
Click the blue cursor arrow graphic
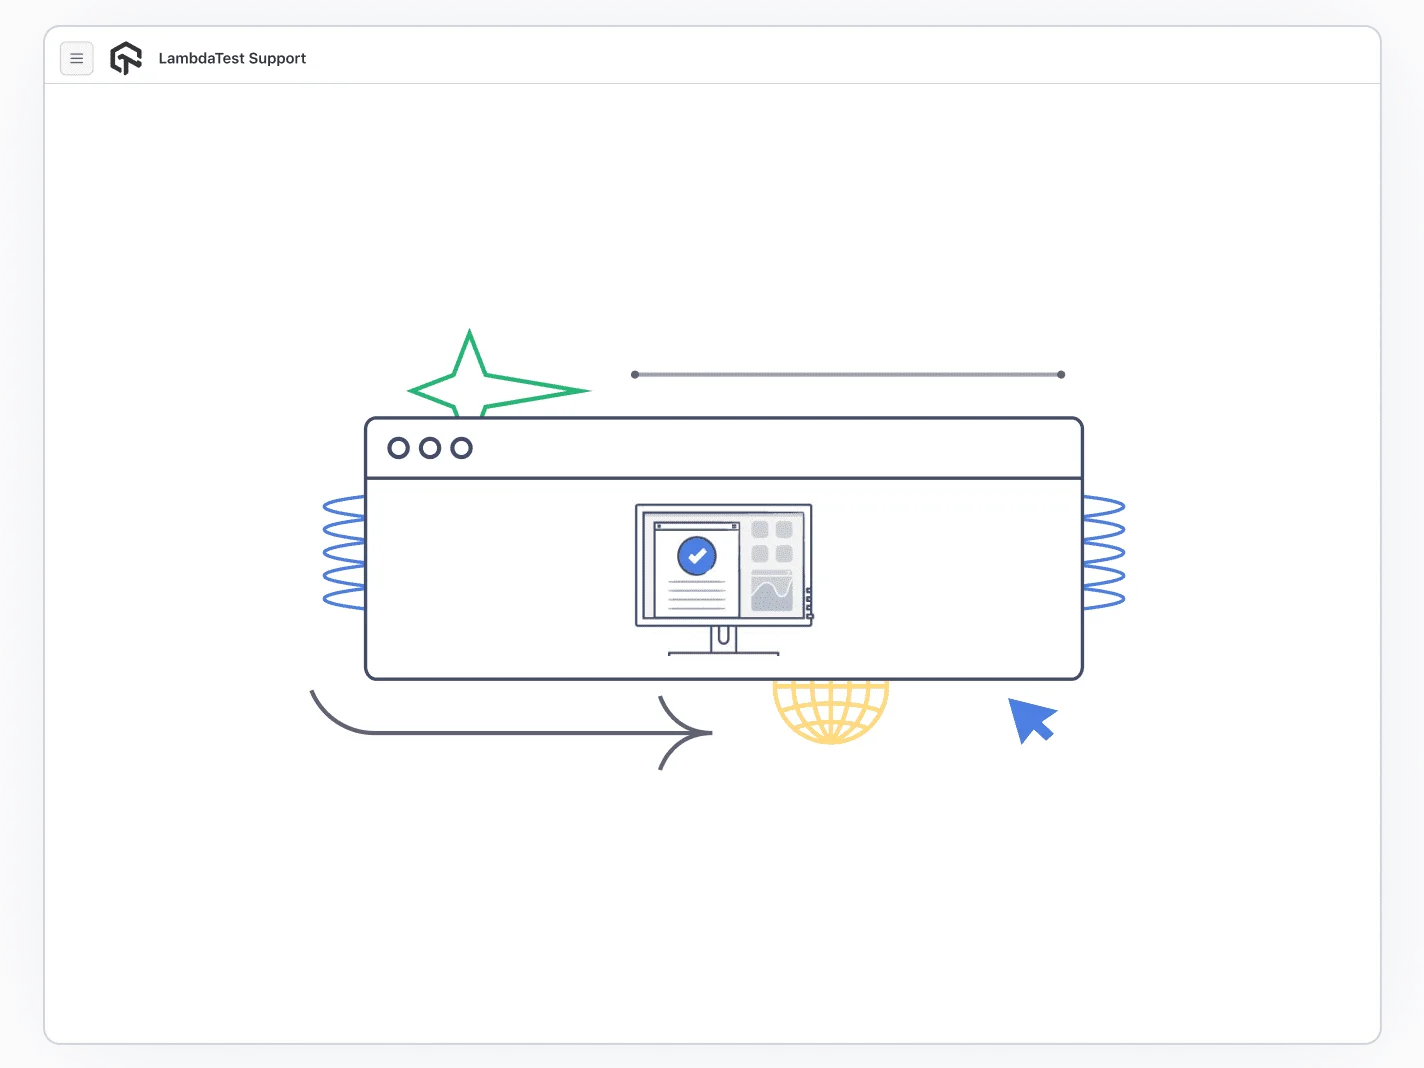(x=1032, y=720)
